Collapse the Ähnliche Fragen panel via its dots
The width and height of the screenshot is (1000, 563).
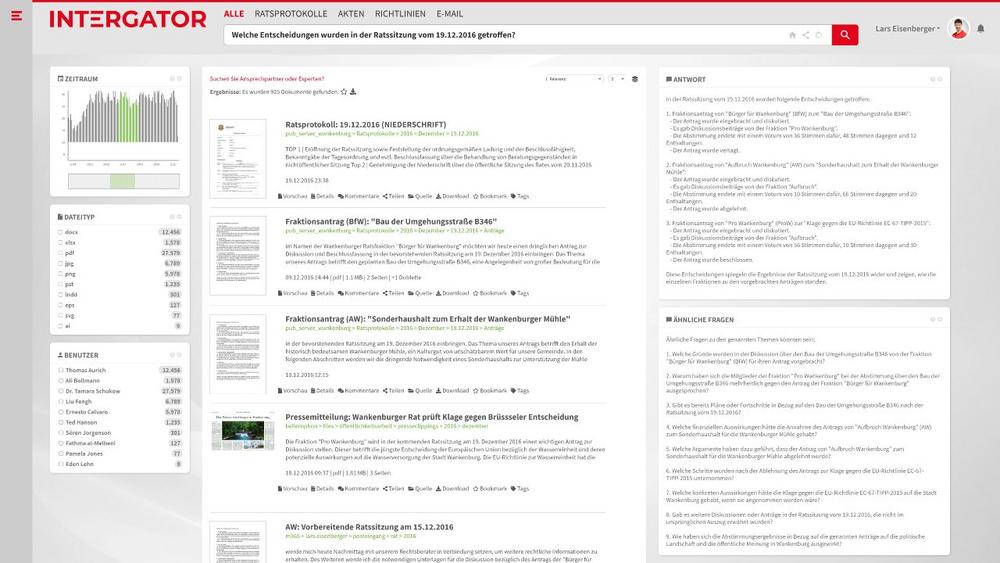pyautogui.click(x=936, y=319)
